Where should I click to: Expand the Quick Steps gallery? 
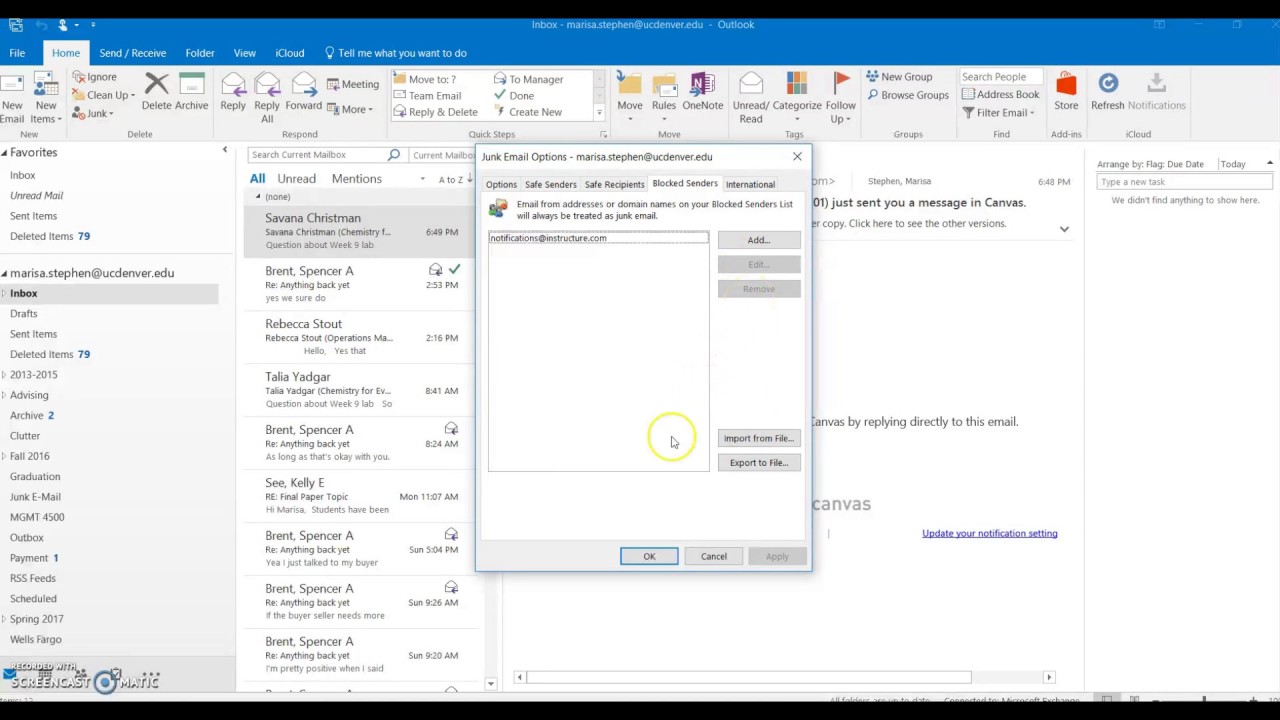coord(599,112)
